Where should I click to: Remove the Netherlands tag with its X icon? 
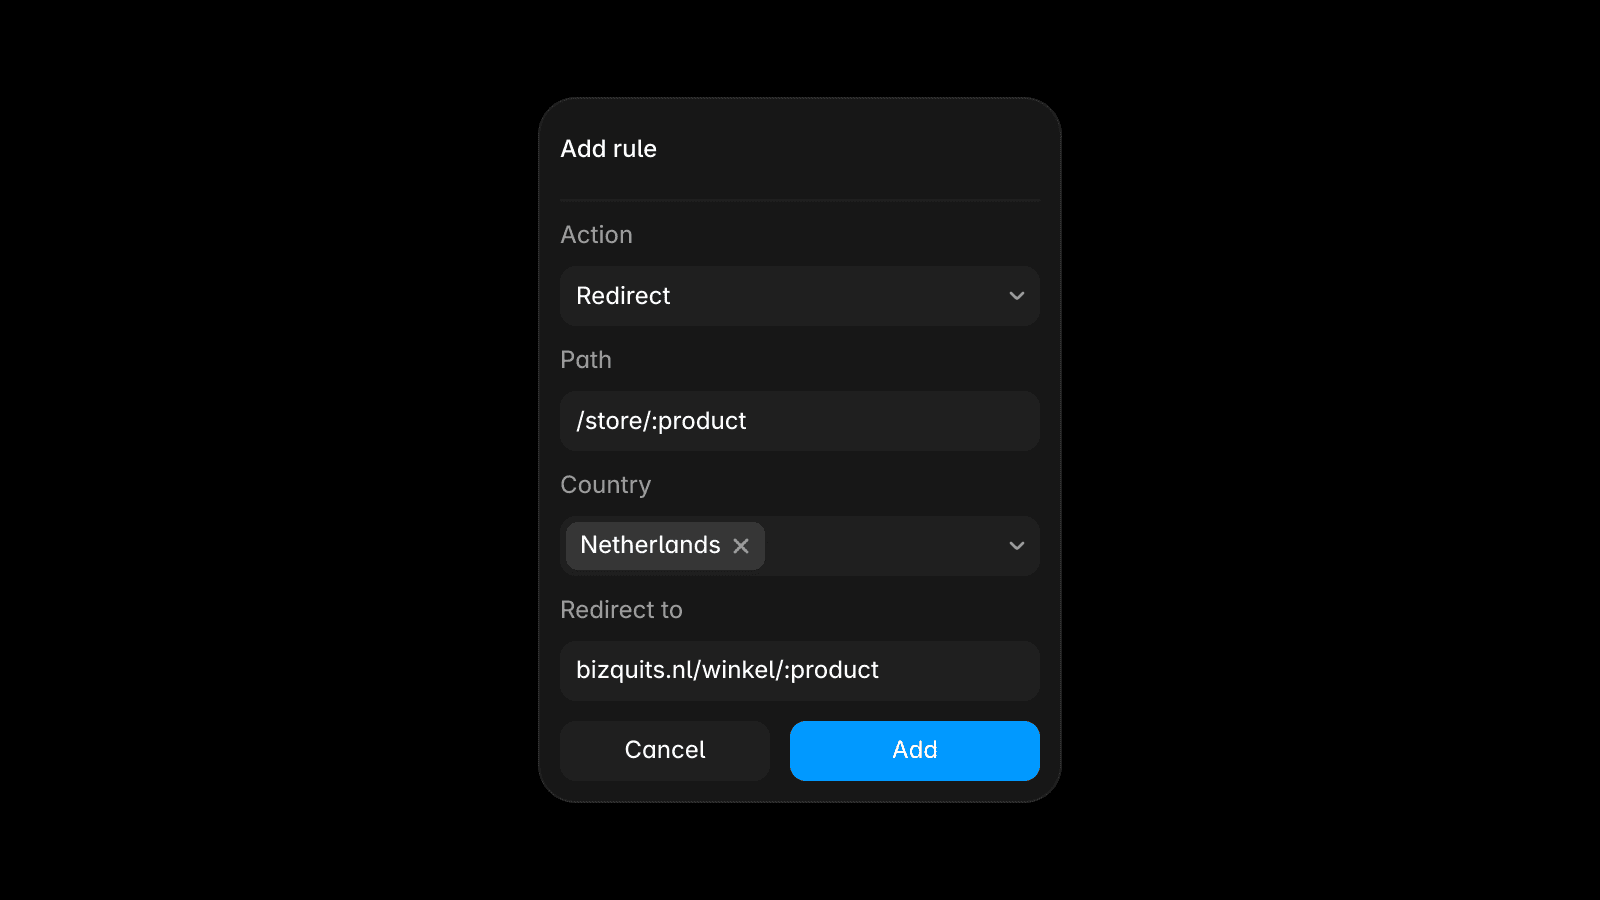741,546
